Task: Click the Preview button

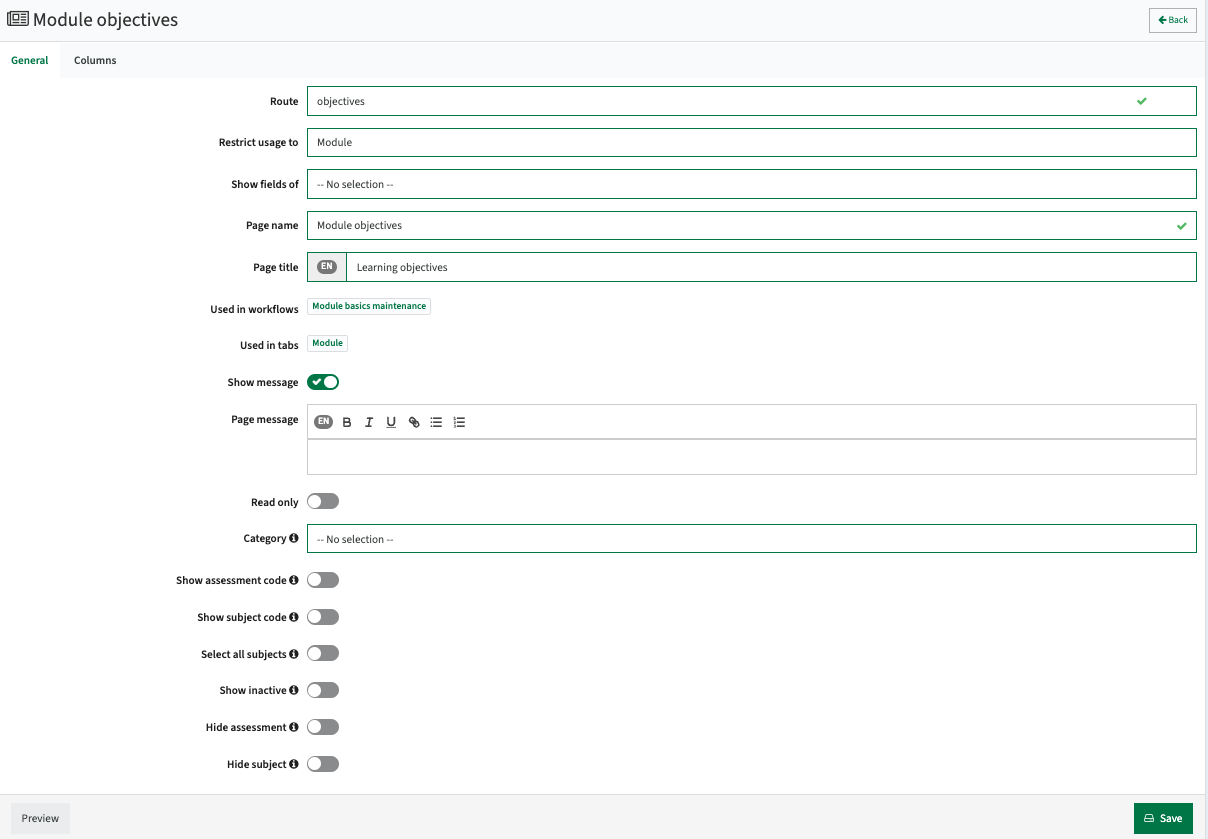Action: pyautogui.click(x=41, y=818)
